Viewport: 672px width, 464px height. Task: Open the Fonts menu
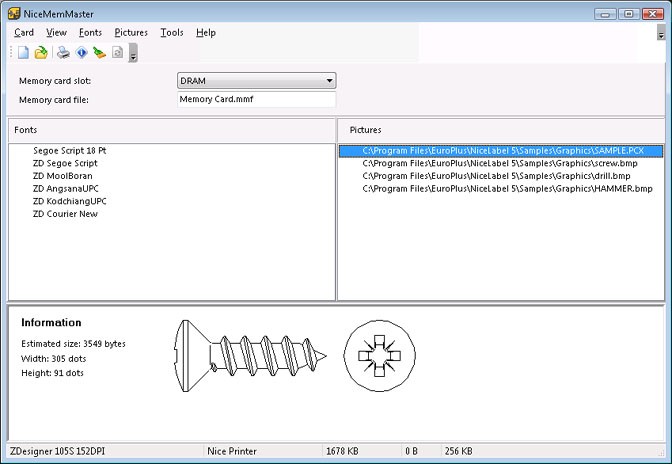click(90, 33)
